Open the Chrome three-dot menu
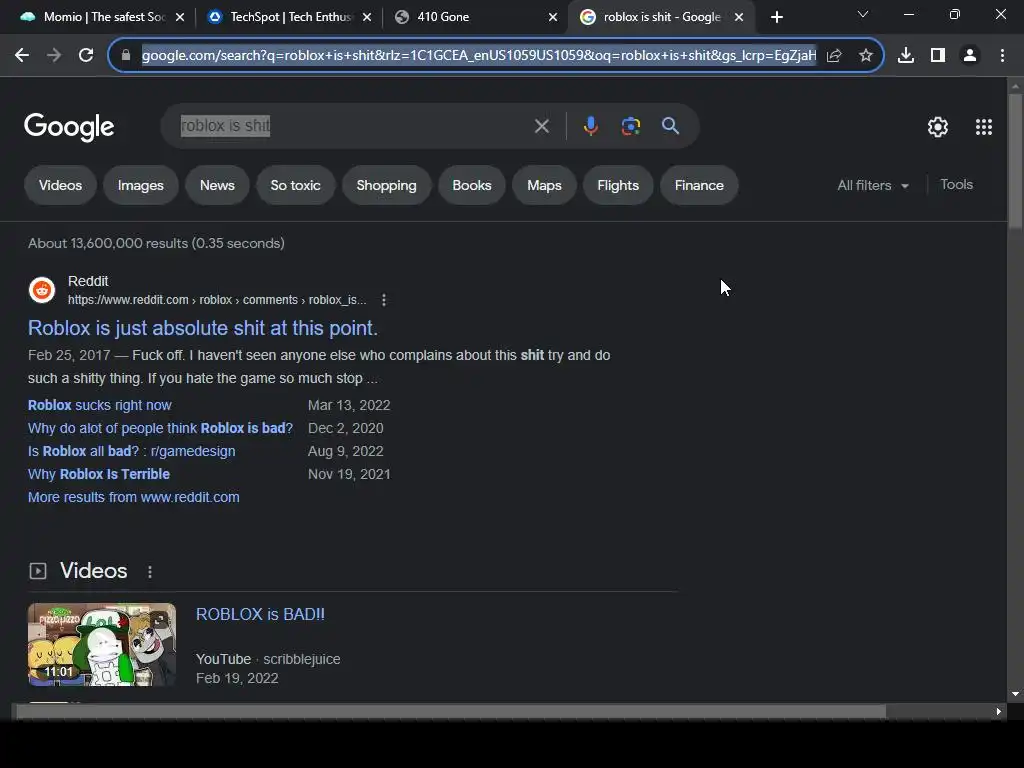The height and width of the screenshot is (768, 1024). pyautogui.click(x=1002, y=56)
